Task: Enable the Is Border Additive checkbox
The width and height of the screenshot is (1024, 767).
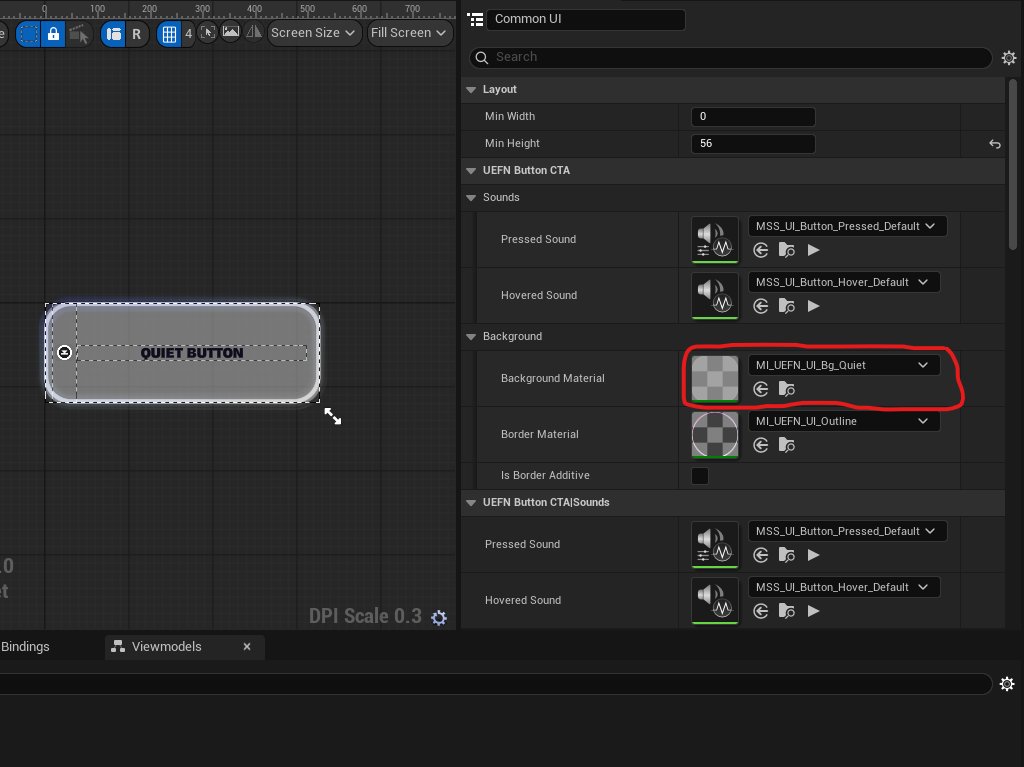Action: click(x=699, y=476)
